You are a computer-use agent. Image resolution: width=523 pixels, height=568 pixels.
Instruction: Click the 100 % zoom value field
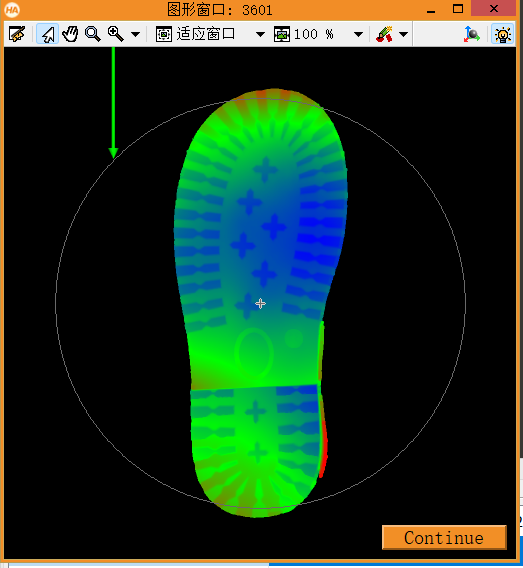coord(314,34)
